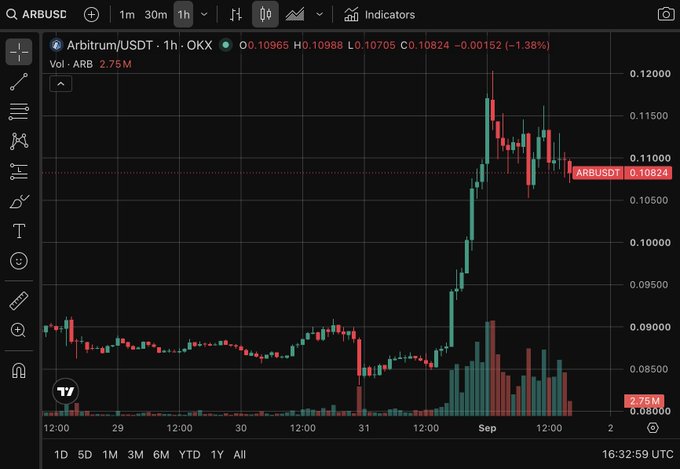Click the 0.10500 price axis label

pyautogui.click(x=650, y=200)
